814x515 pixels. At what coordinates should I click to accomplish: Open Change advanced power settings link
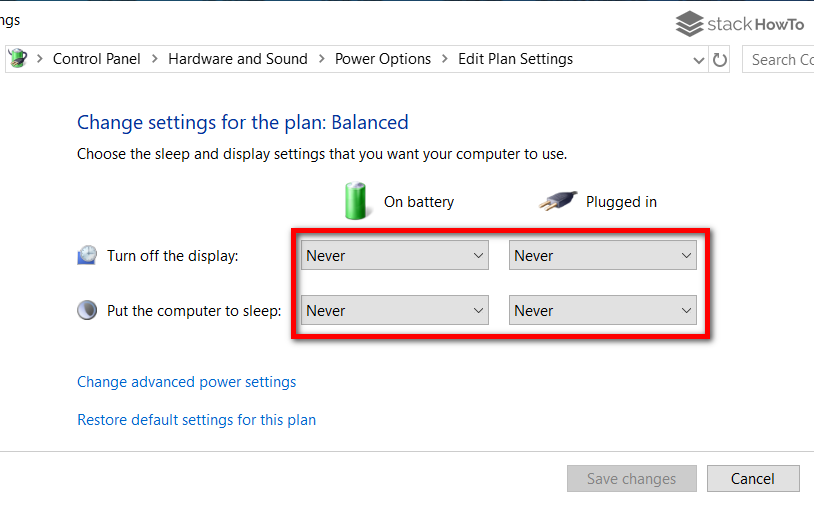[x=186, y=382]
